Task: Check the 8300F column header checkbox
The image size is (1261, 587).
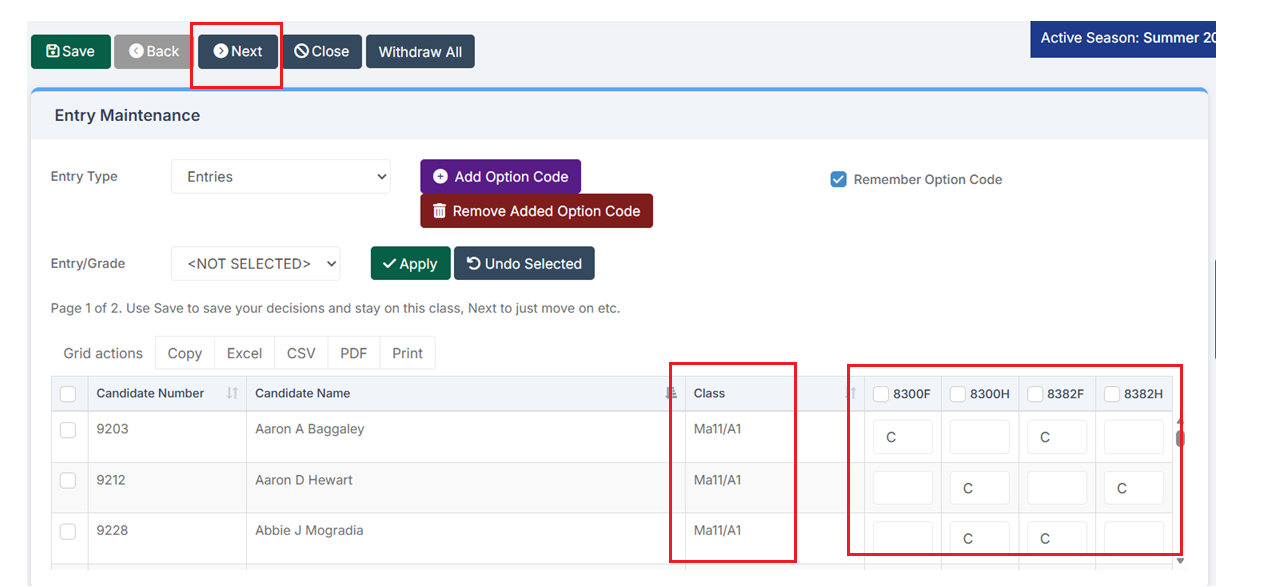Action: pos(881,395)
